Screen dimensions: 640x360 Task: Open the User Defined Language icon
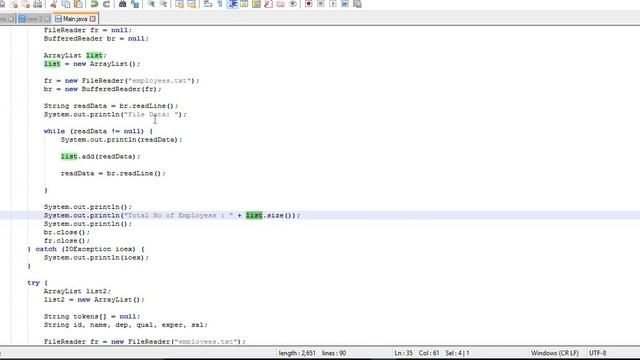coord(244,4)
